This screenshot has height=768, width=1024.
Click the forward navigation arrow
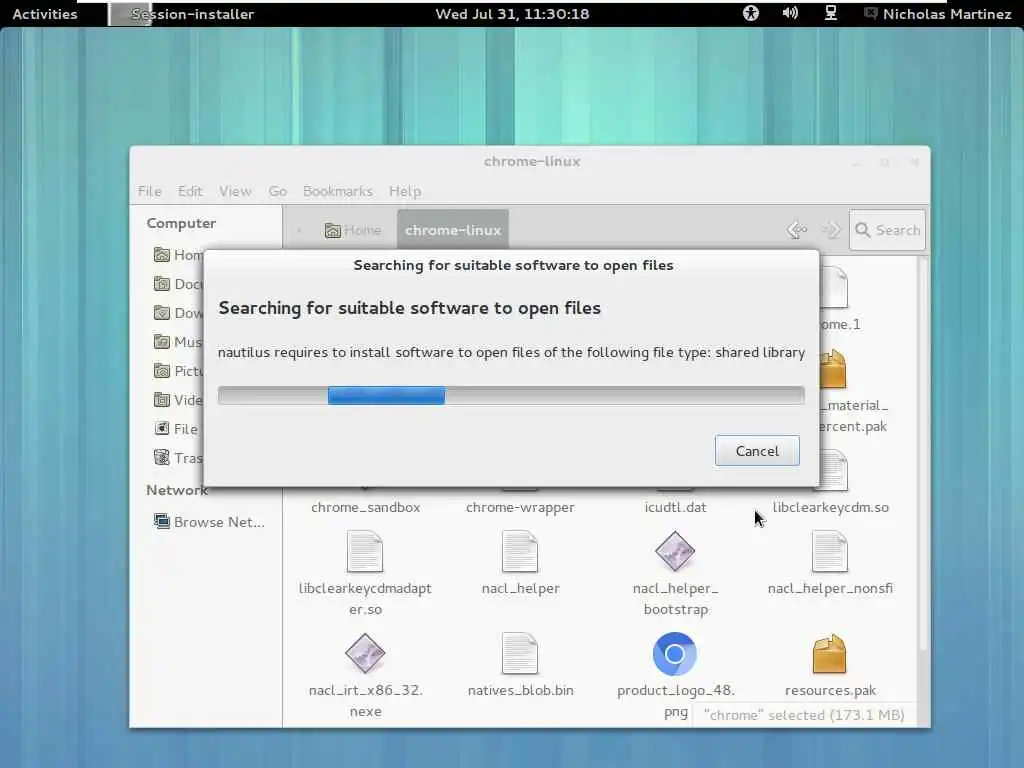[x=831, y=230]
